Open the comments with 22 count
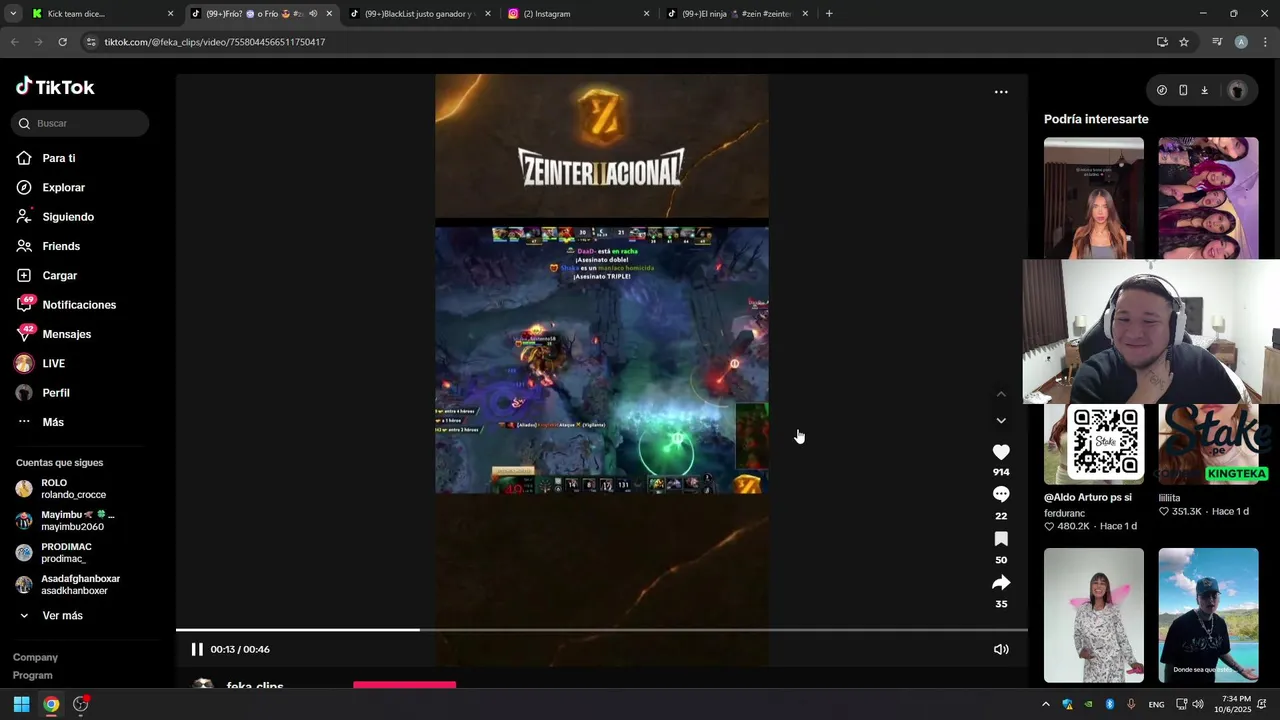1280x720 pixels. [1001, 495]
